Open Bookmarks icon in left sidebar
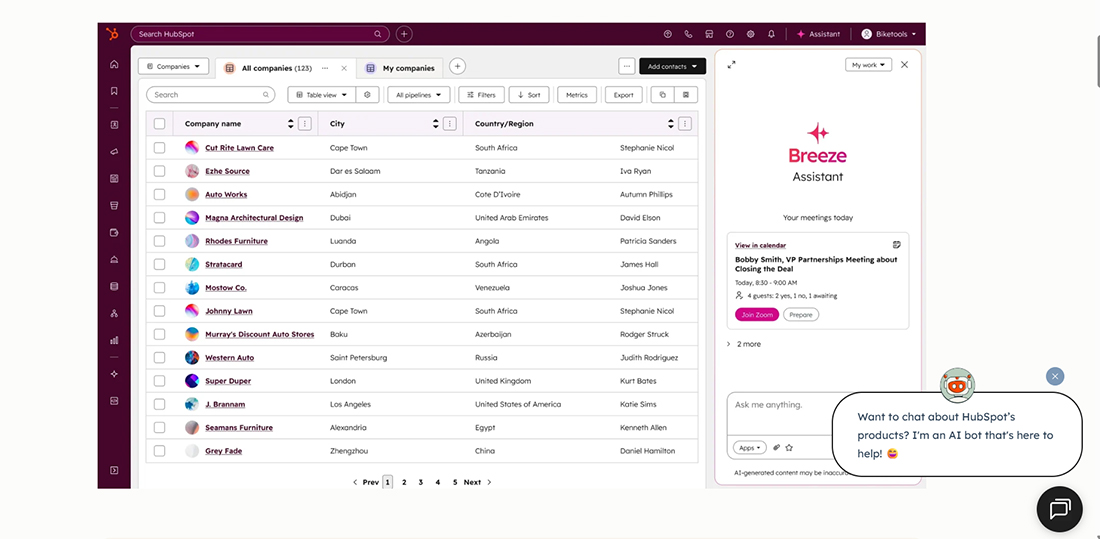Viewport: 1100px width, 539px height. (114, 91)
